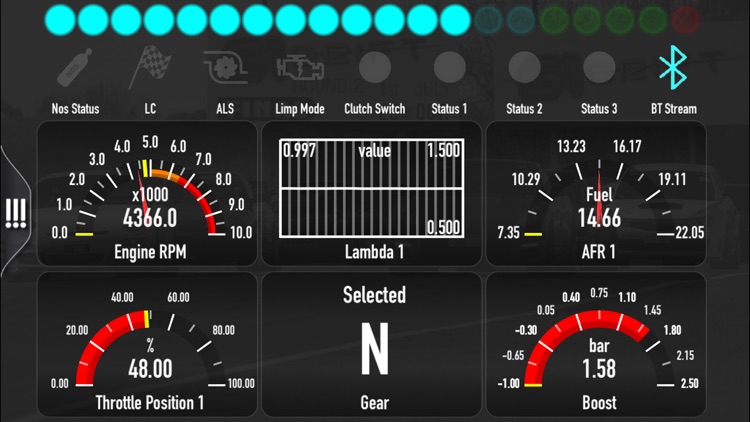Click the 48.00 throttle percentage value
Image resolution: width=750 pixels, height=422 pixels.
[x=150, y=369]
